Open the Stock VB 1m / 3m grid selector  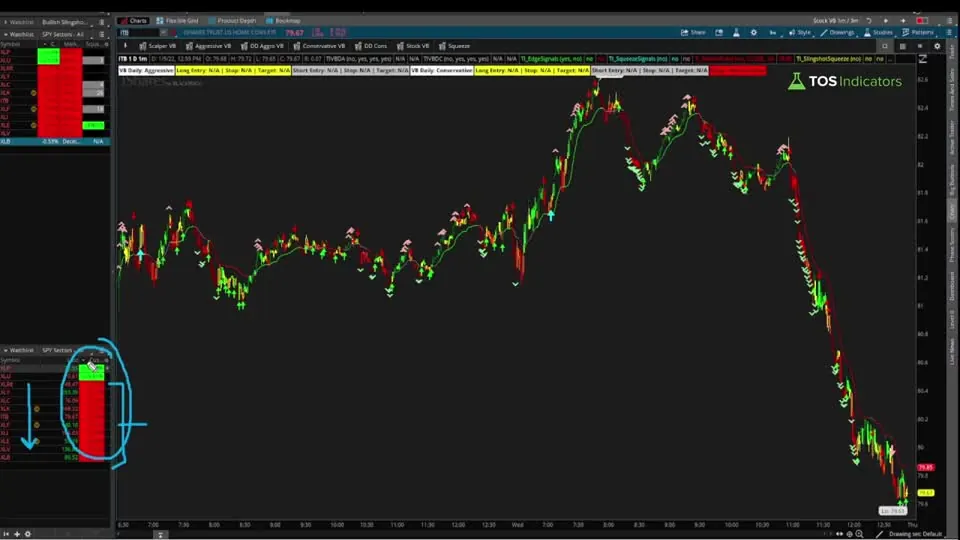point(835,20)
